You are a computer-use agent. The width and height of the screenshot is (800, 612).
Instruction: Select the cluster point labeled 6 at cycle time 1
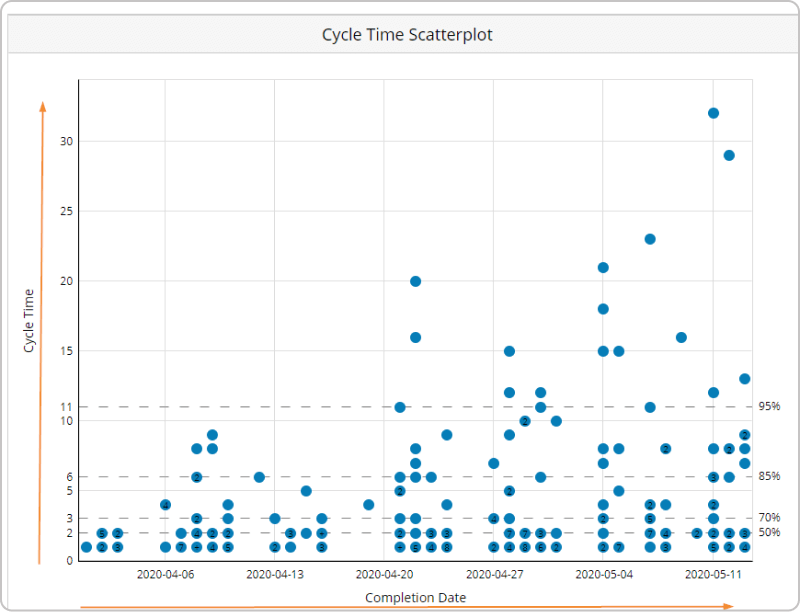(541, 547)
